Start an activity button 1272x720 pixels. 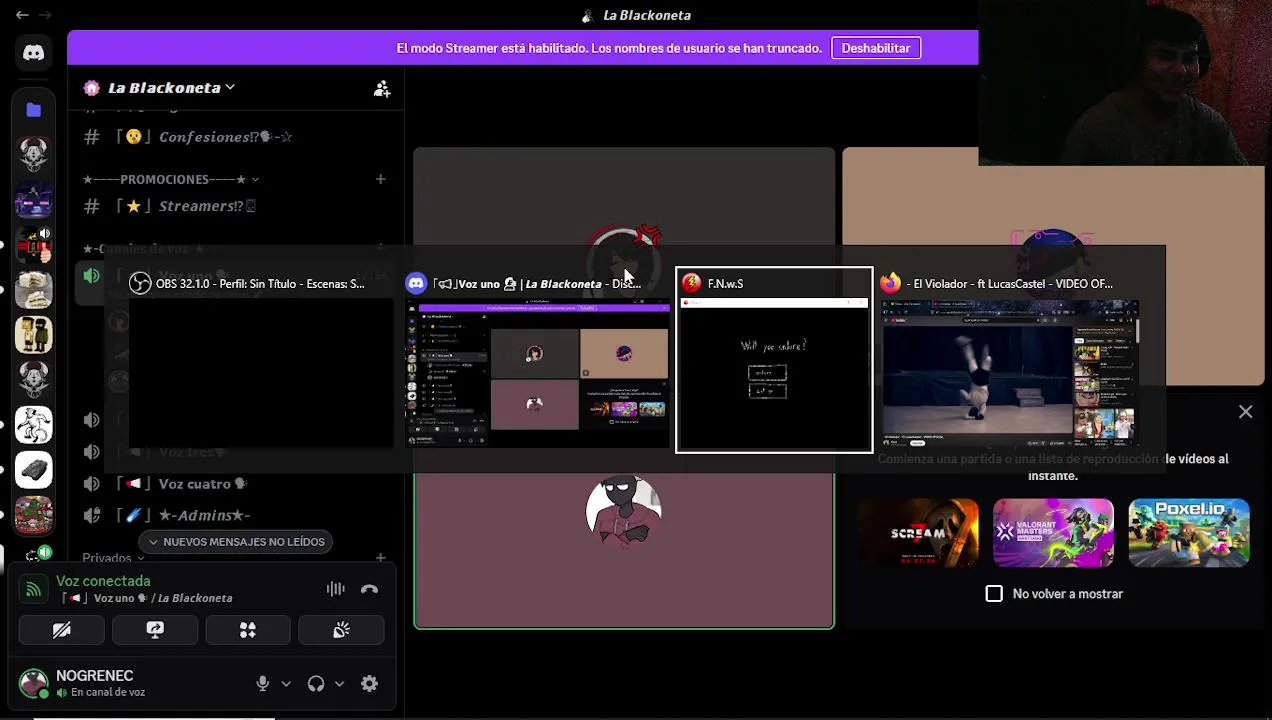click(x=248, y=630)
